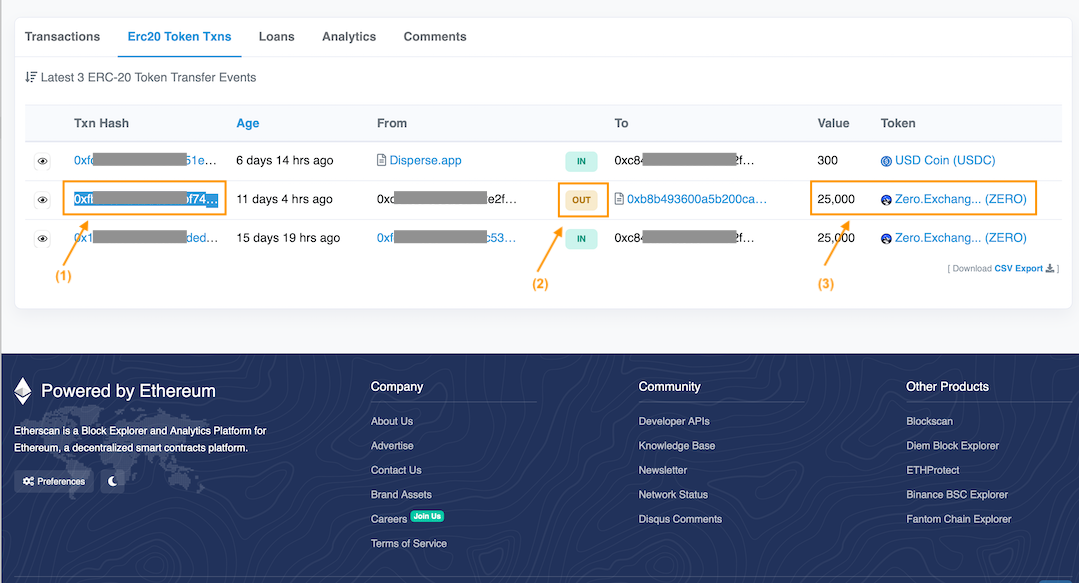The width and height of the screenshot is (1079, 583).
Task: Click the 25,000 value in the 15 days row
Action: pyautogui.click(x=836, y=237)
